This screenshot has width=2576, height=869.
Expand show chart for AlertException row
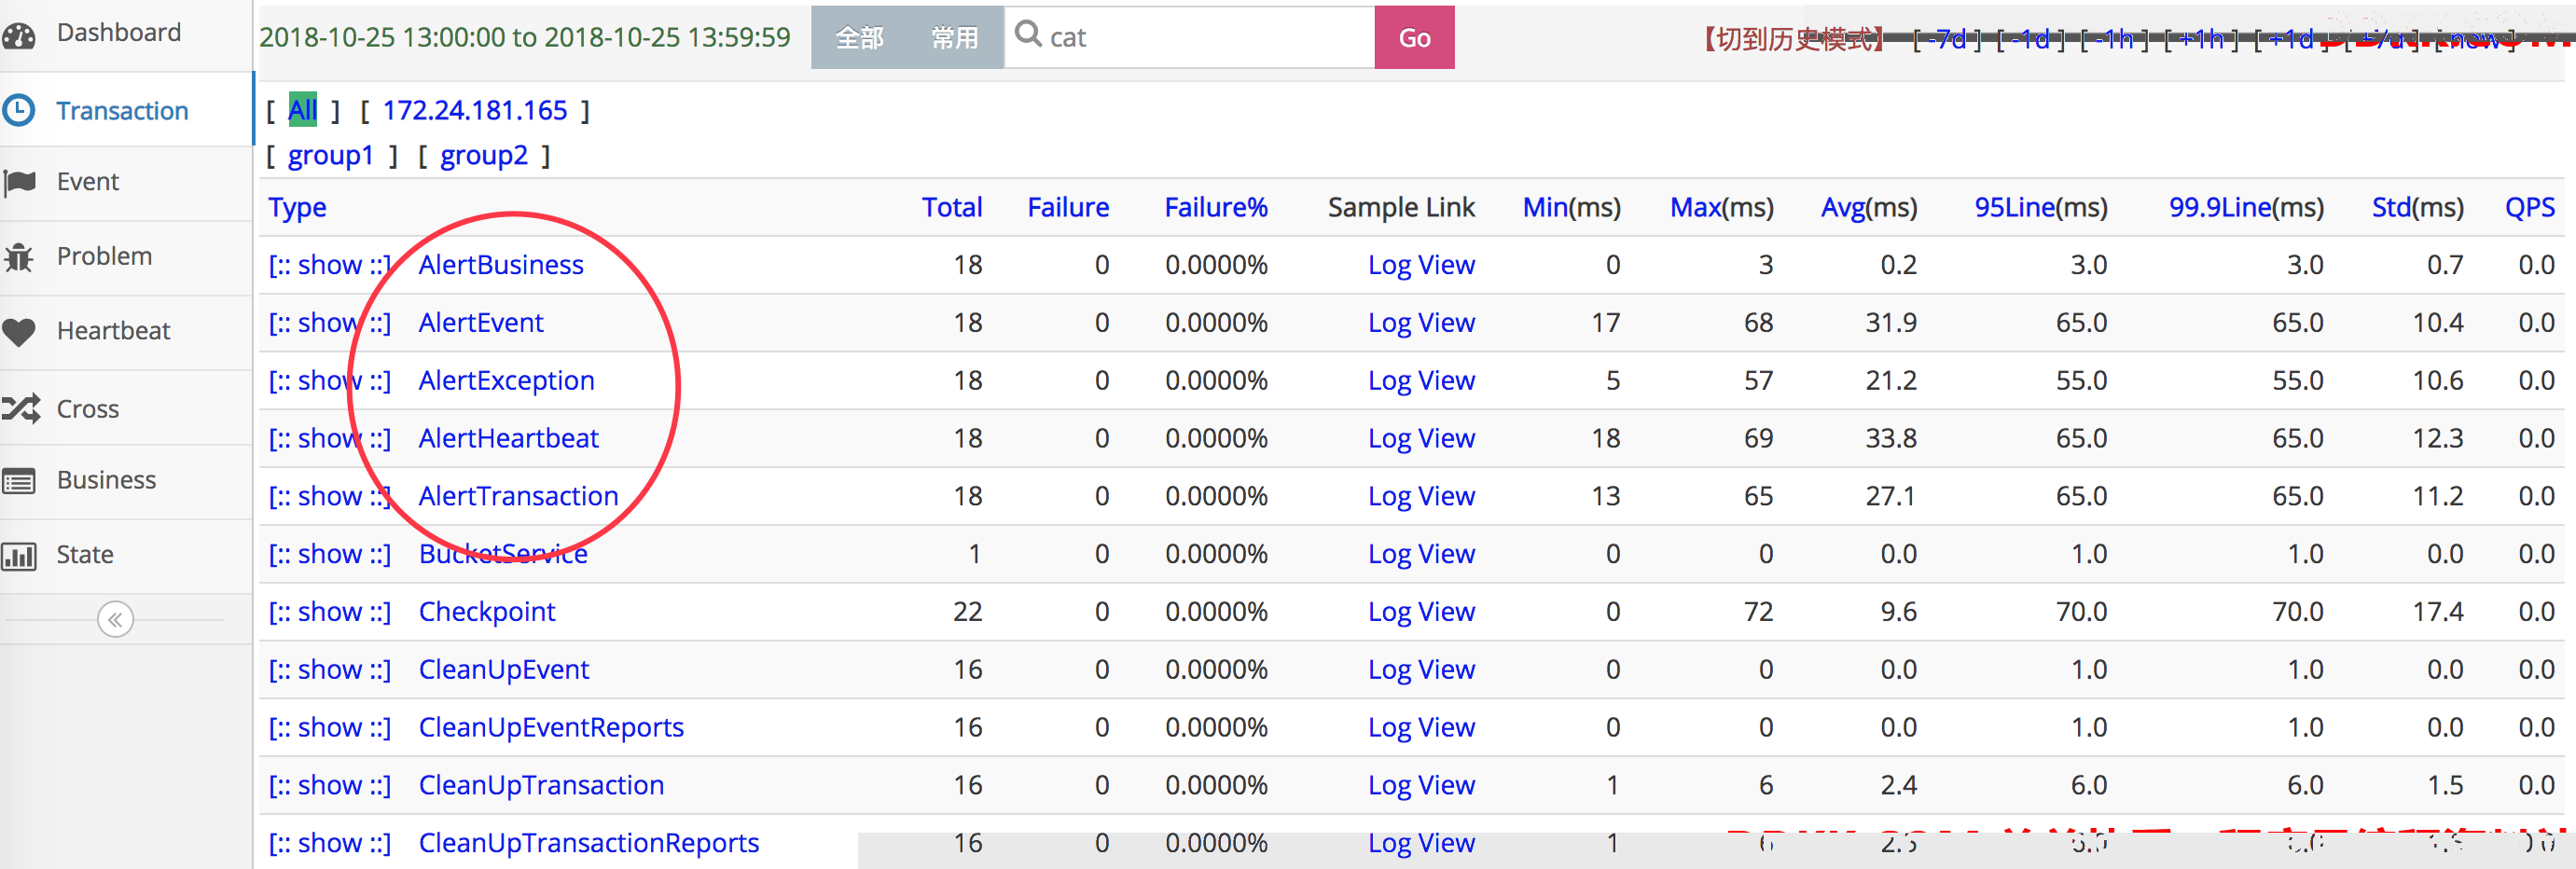(x=330, y=381)
